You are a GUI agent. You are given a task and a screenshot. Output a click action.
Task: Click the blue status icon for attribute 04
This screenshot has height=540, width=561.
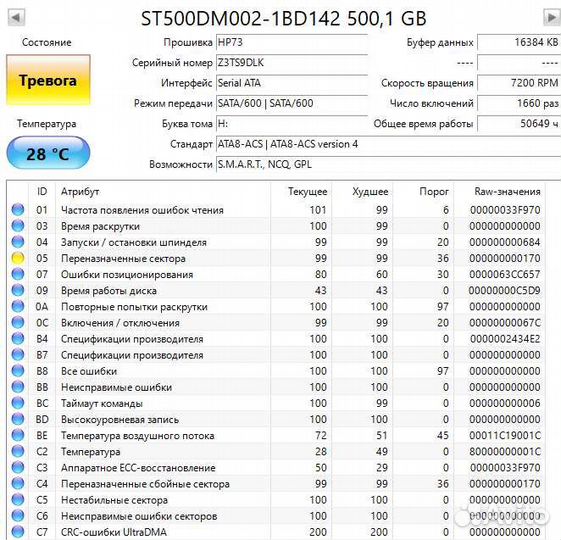point(18,242)
